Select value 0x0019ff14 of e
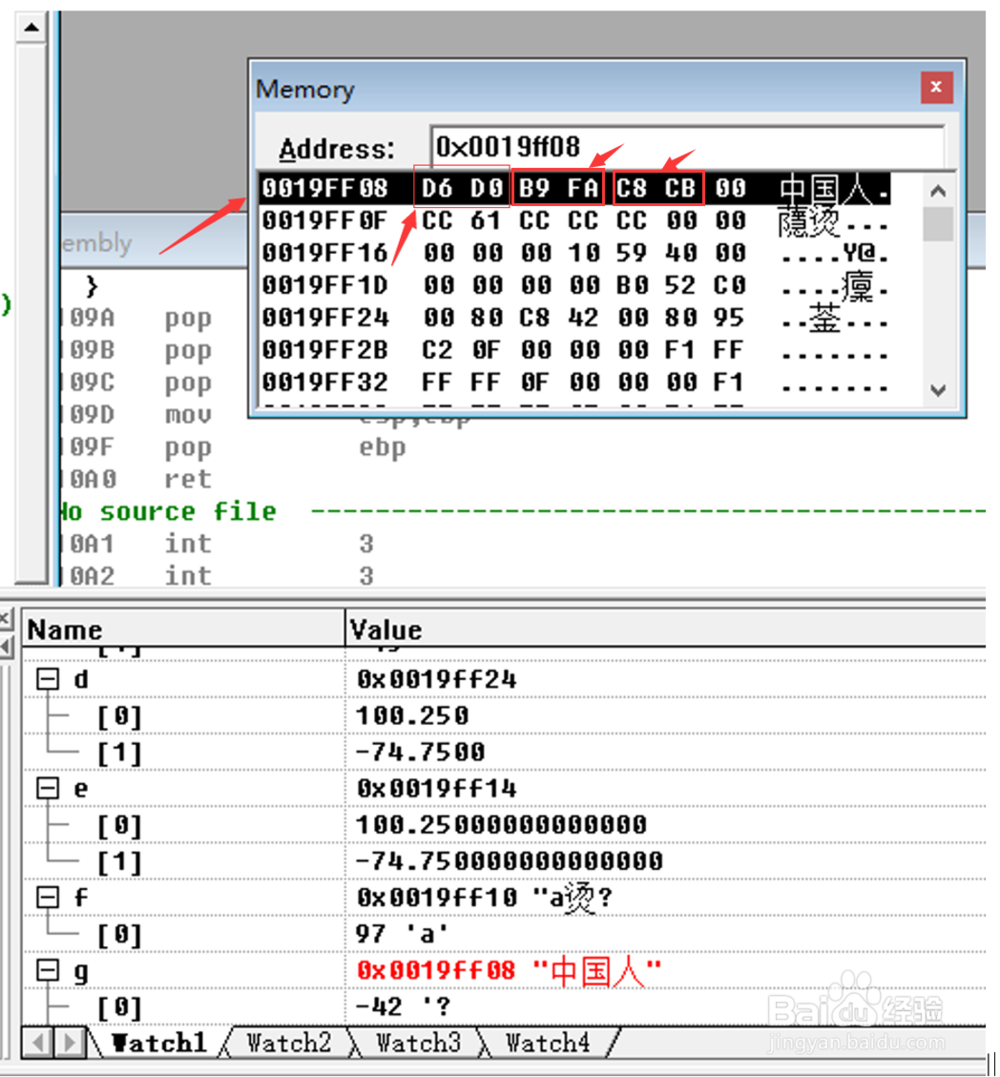This screenshot has height=1077, width=1000. (x=437, y=788)
